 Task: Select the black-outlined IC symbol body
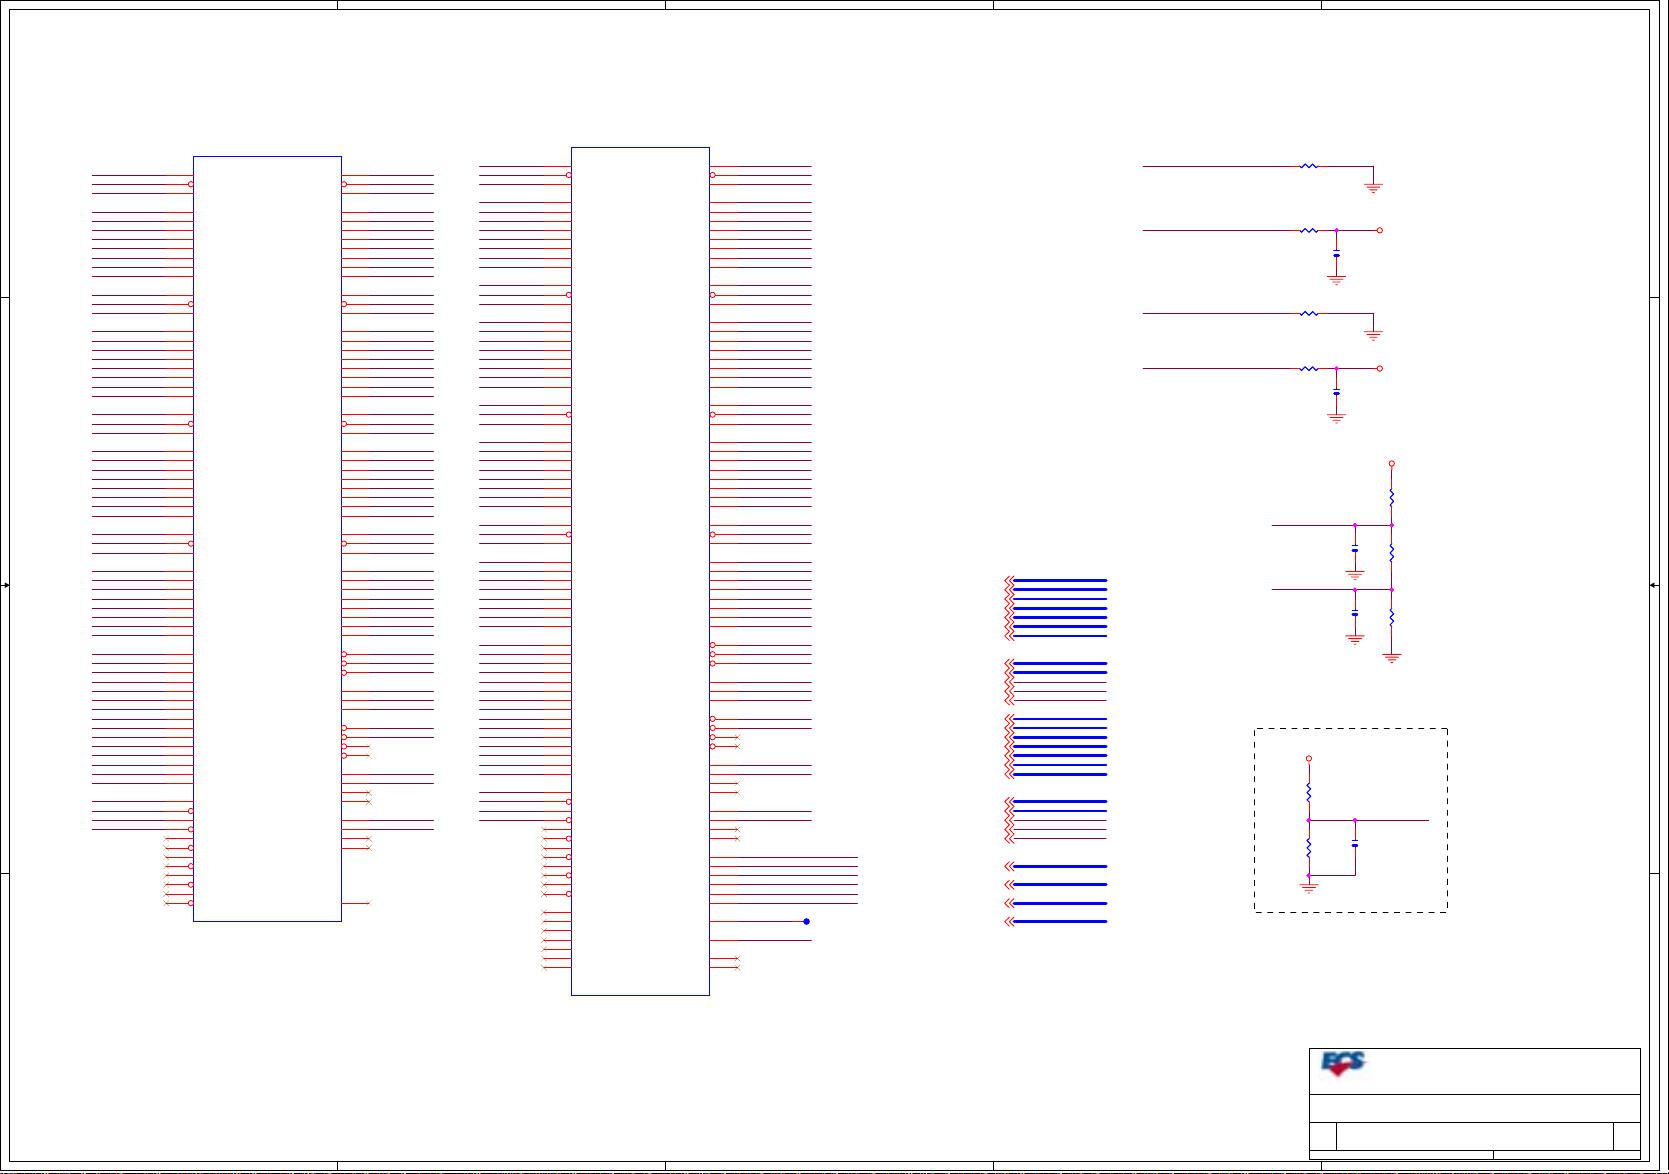click(x=640, y=571)
